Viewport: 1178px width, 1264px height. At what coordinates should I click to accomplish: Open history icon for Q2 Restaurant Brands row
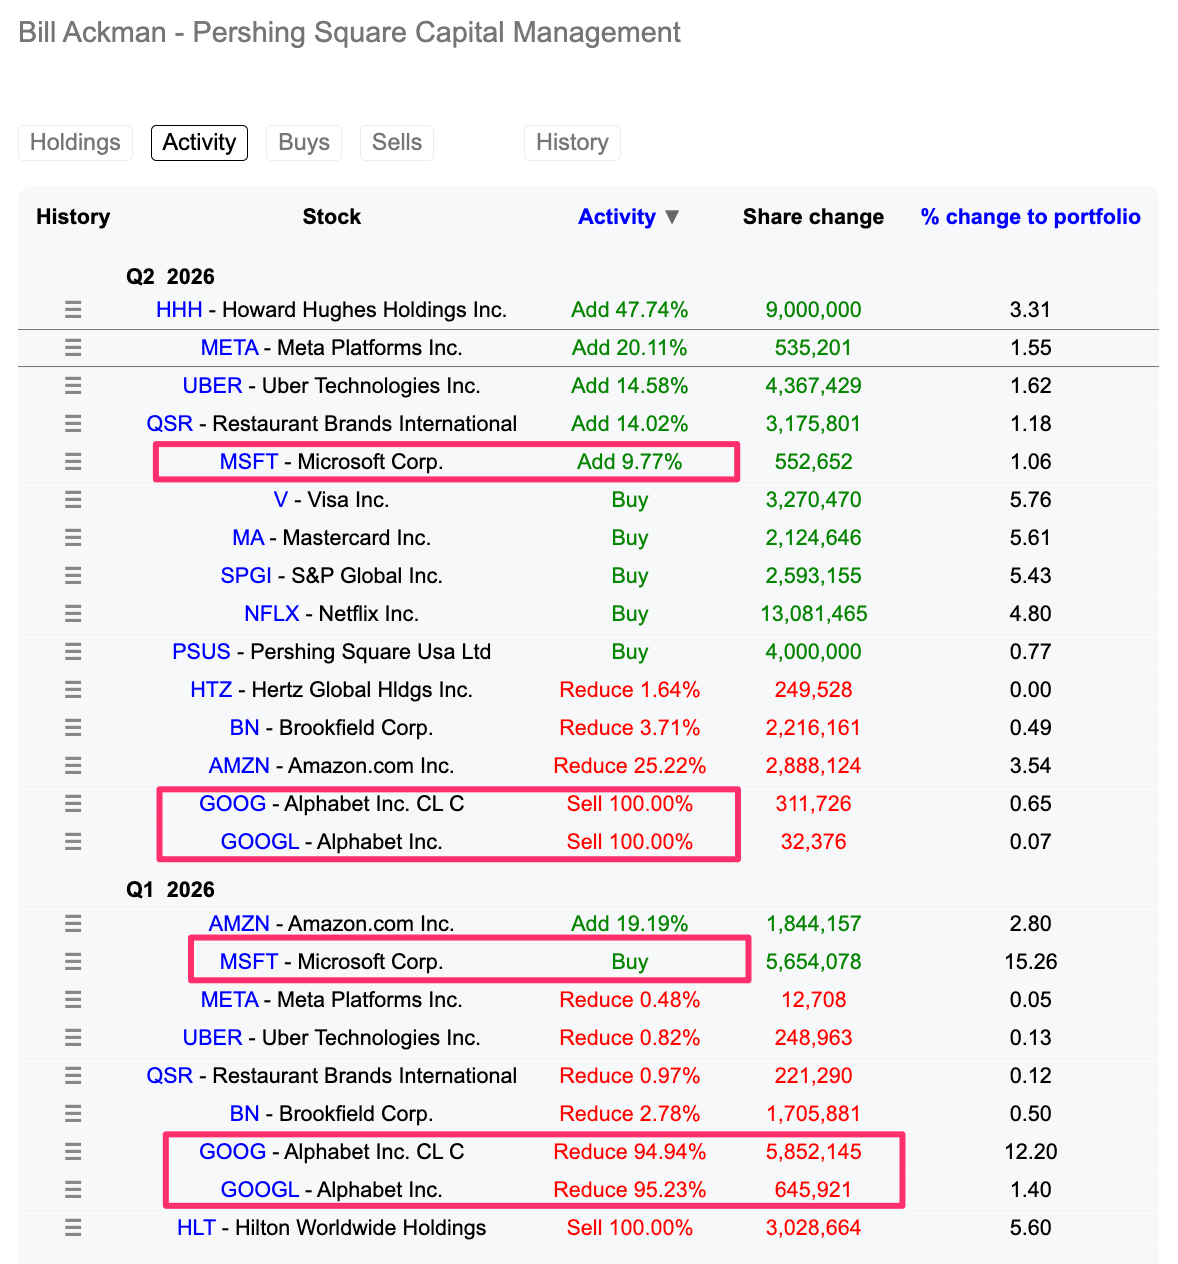pos(73,424)
